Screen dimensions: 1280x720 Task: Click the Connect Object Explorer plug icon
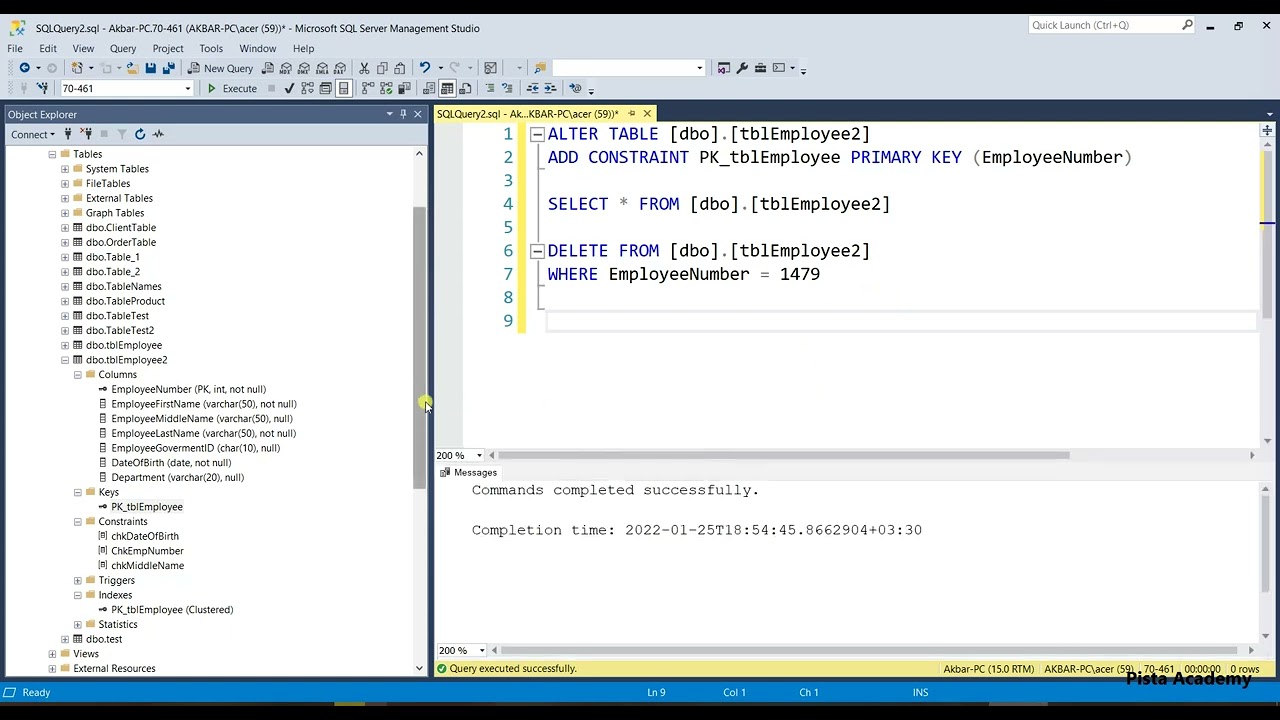(x=68, y=134)
